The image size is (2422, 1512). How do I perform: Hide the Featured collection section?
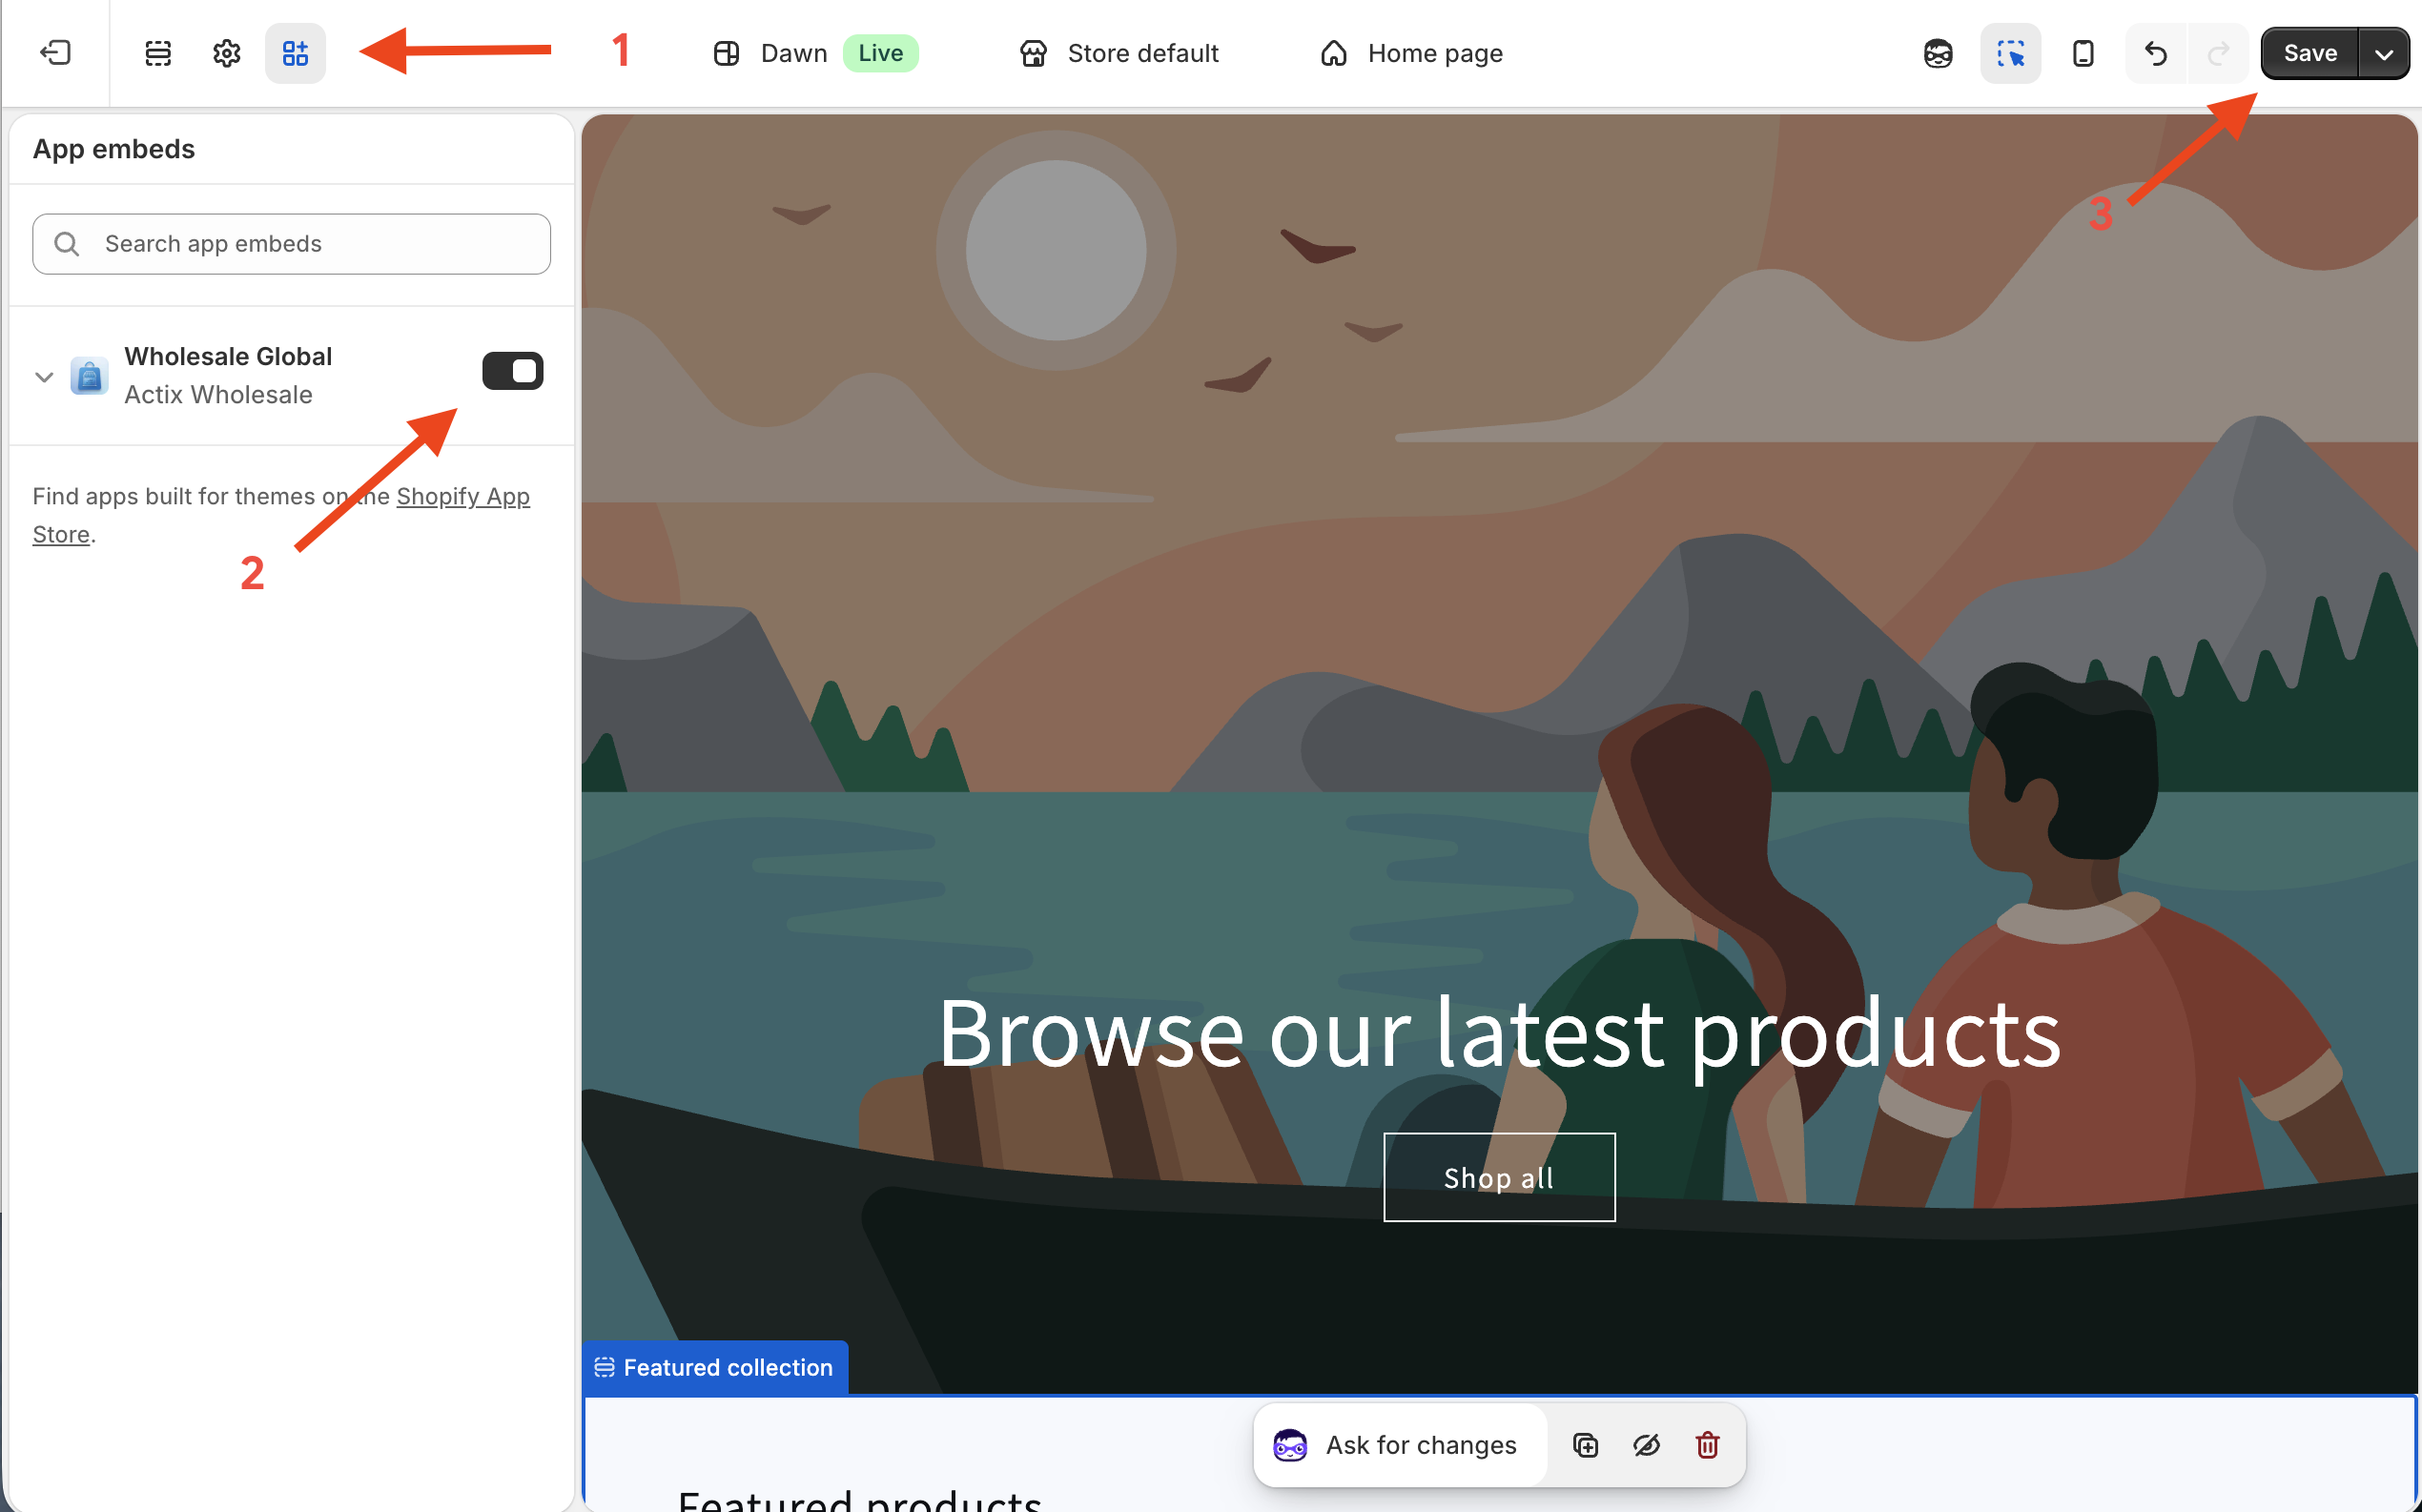click(1646, 1445)
